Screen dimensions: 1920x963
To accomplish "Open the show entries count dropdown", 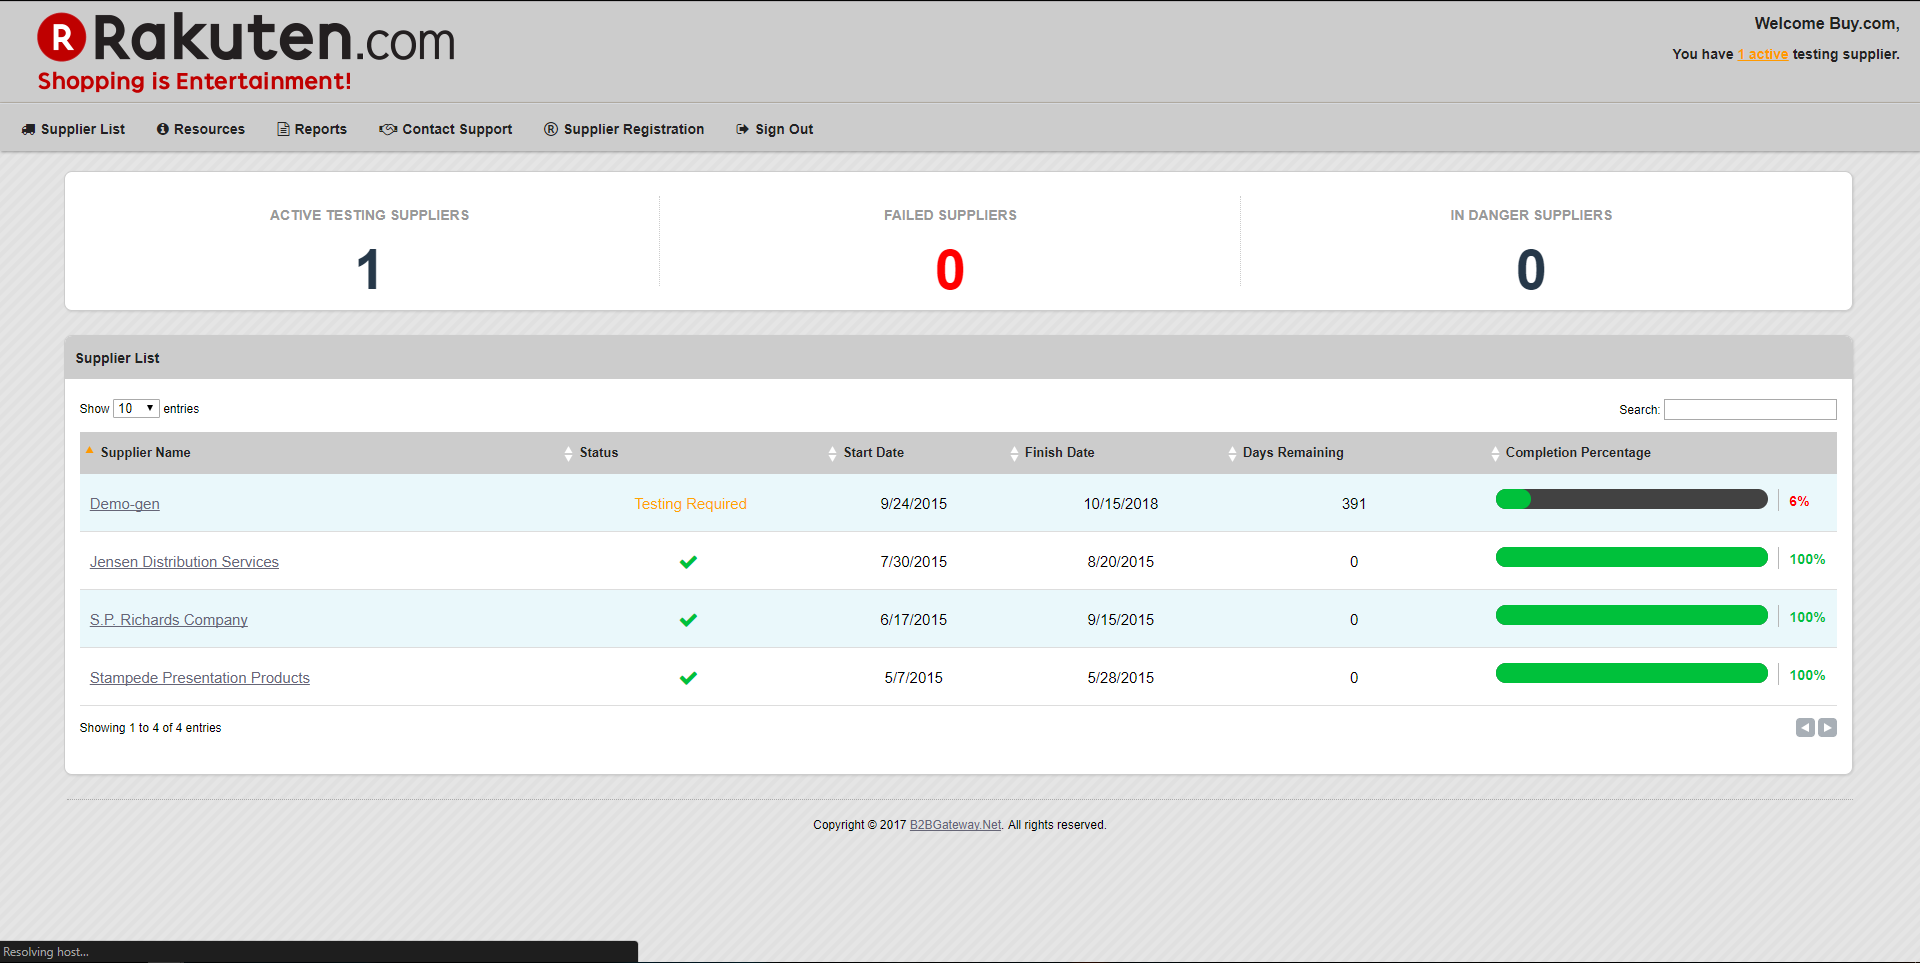I will click(136, 408).
